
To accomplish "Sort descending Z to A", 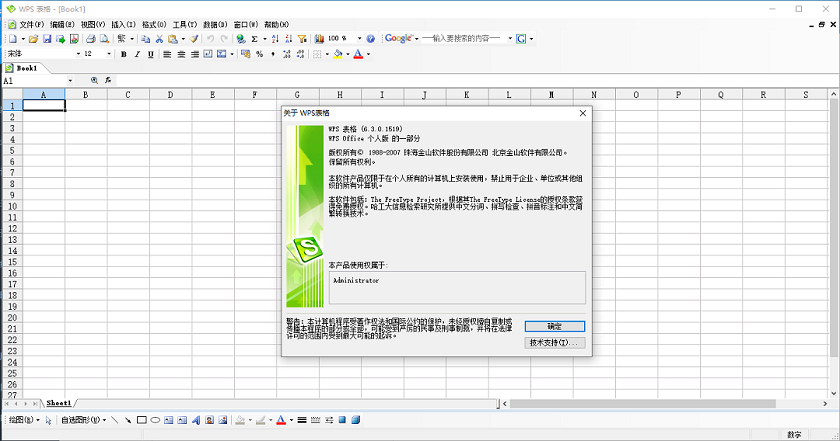I will point(288,39).
